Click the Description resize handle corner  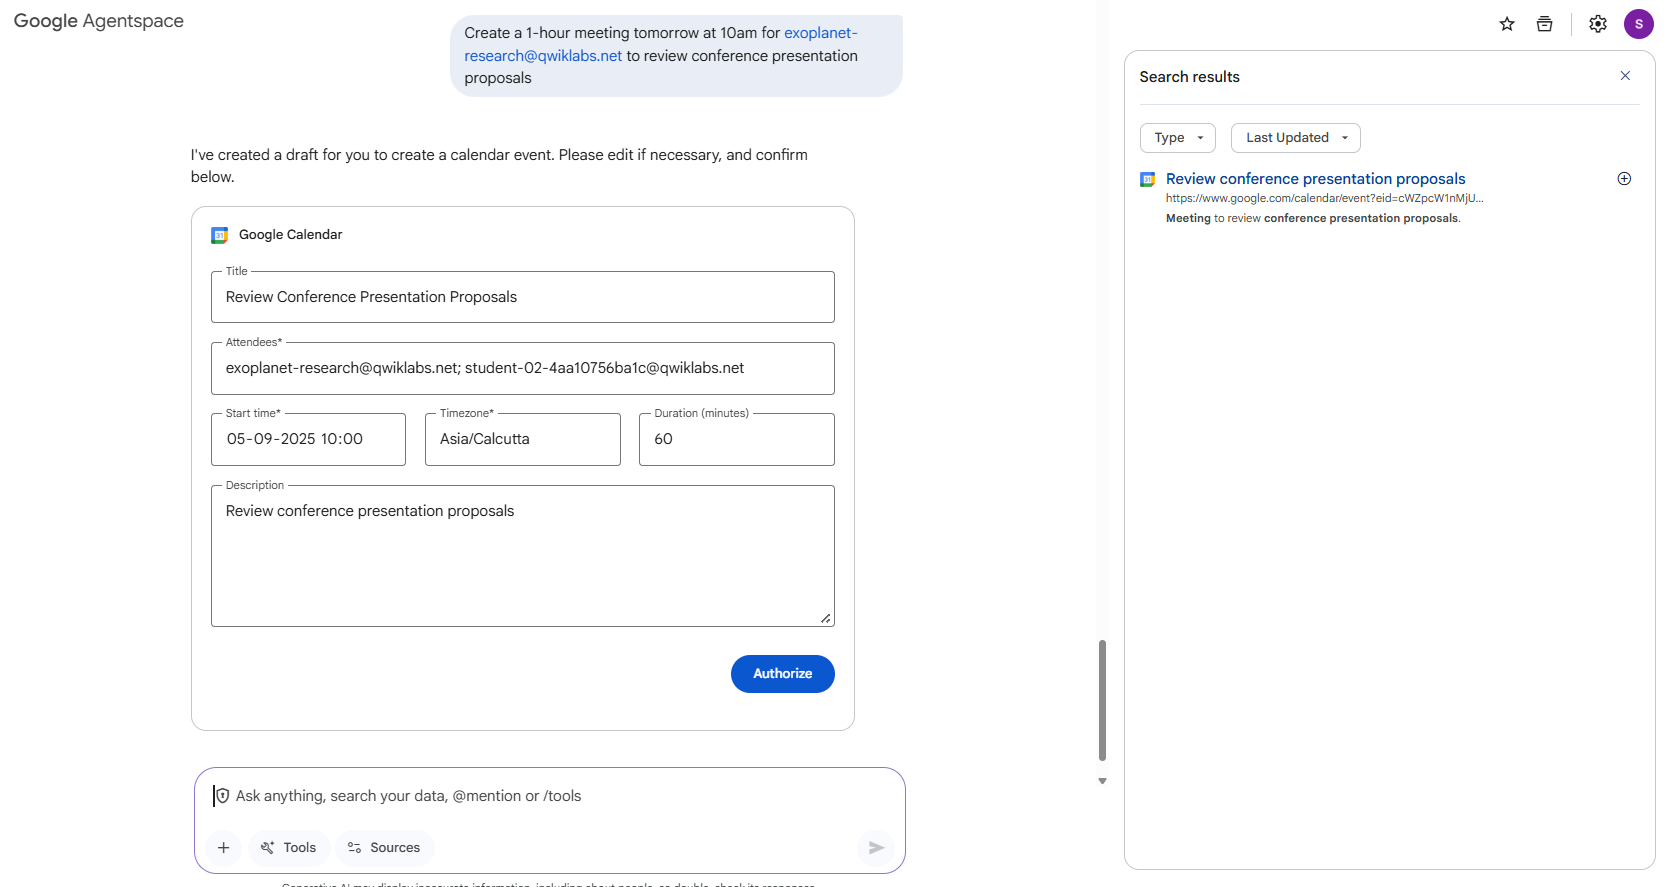click(x=826, y=618)
